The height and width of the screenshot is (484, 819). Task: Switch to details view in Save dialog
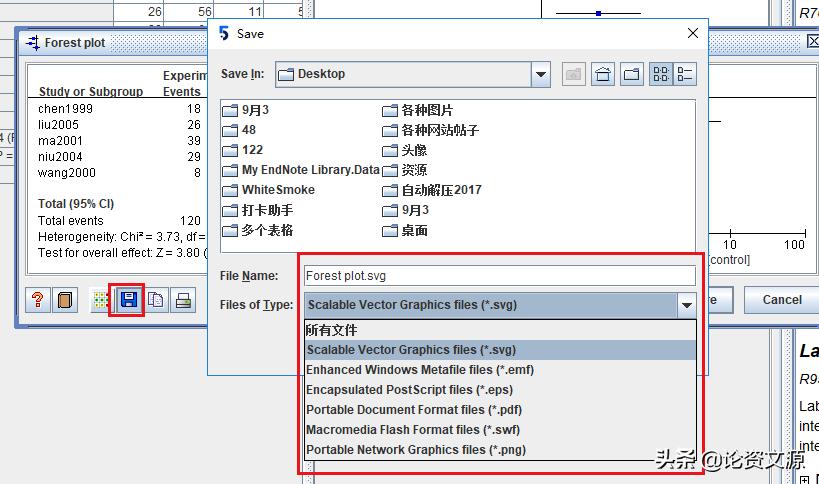[684, 74]
